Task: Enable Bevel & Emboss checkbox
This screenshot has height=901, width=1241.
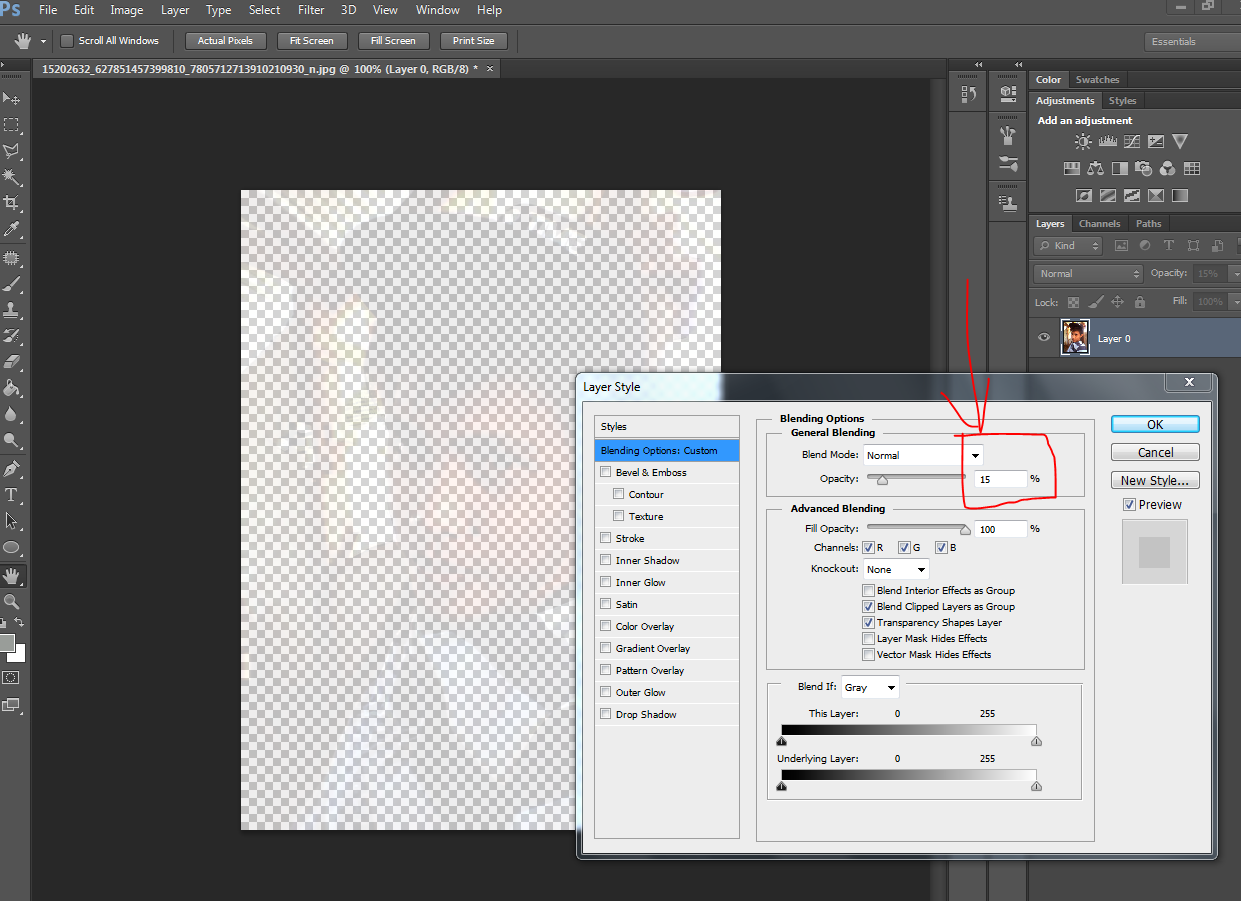Action: [x=605, y=472]
